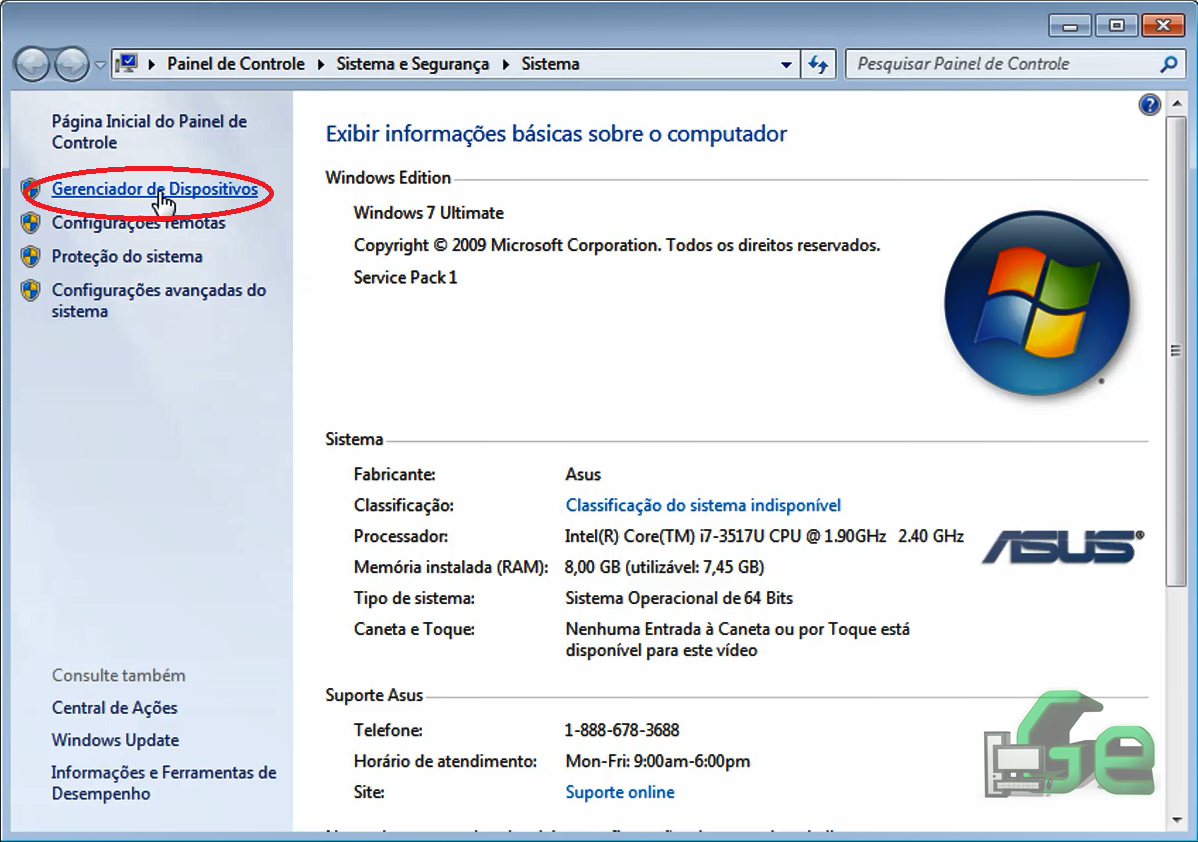Select Sistema breadcrumb

tap(550, 64)
